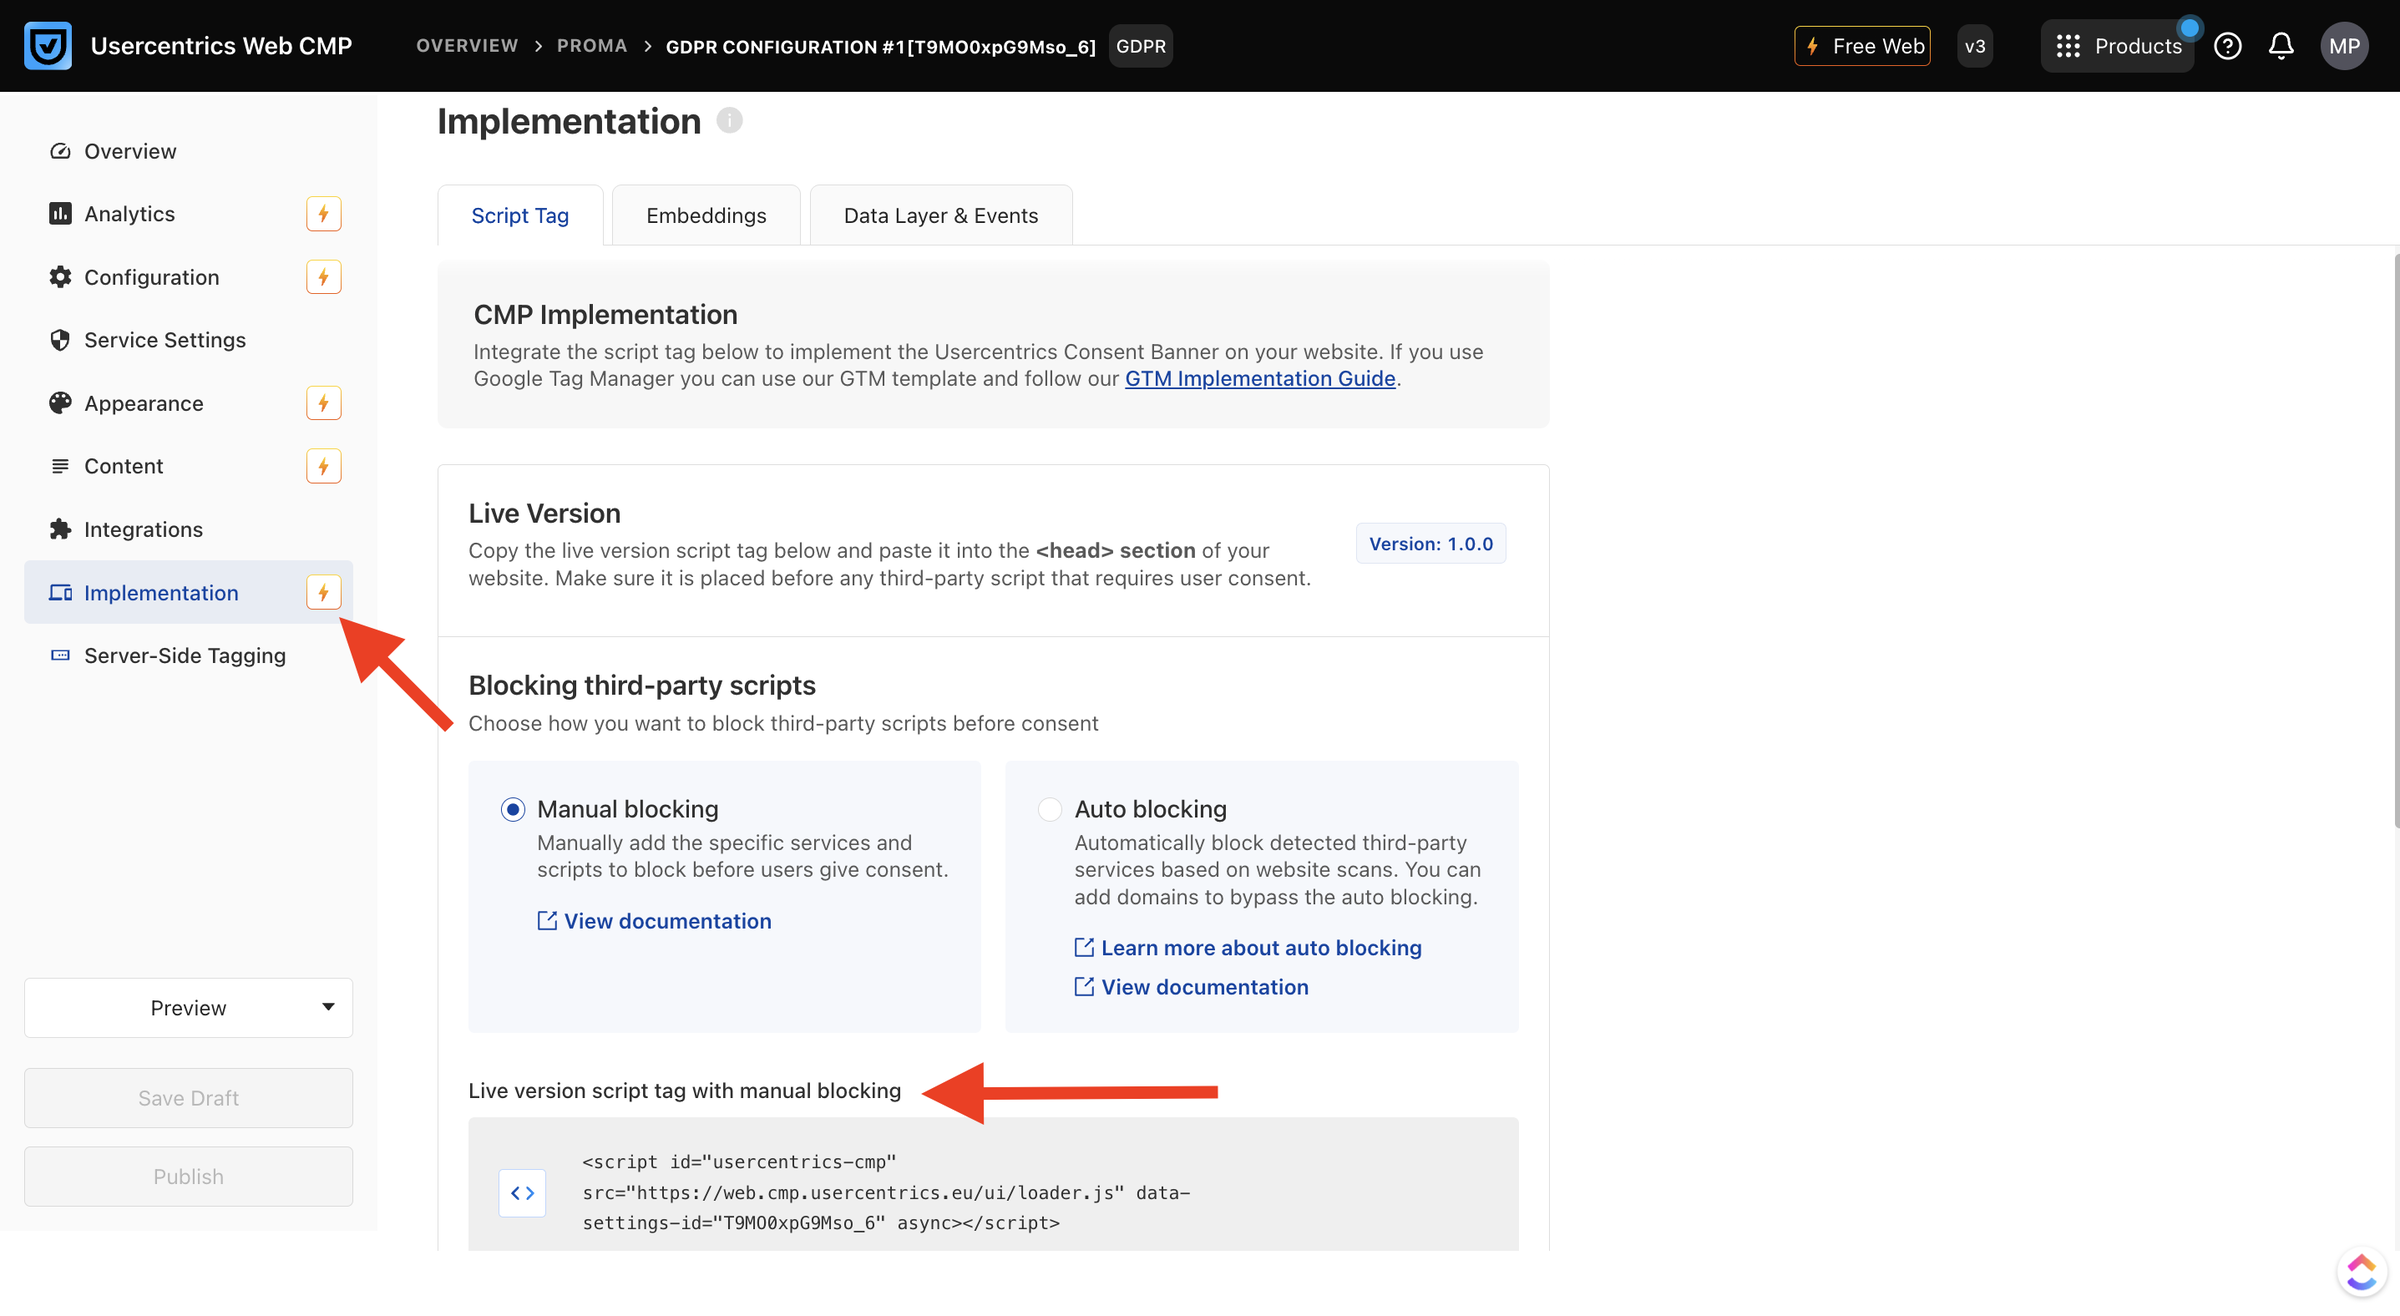The height and width of the screenshot is (1316, 2400).
Task: Click the Free Web plan button
Action: pyautogui.click(x=1862, y=46)
